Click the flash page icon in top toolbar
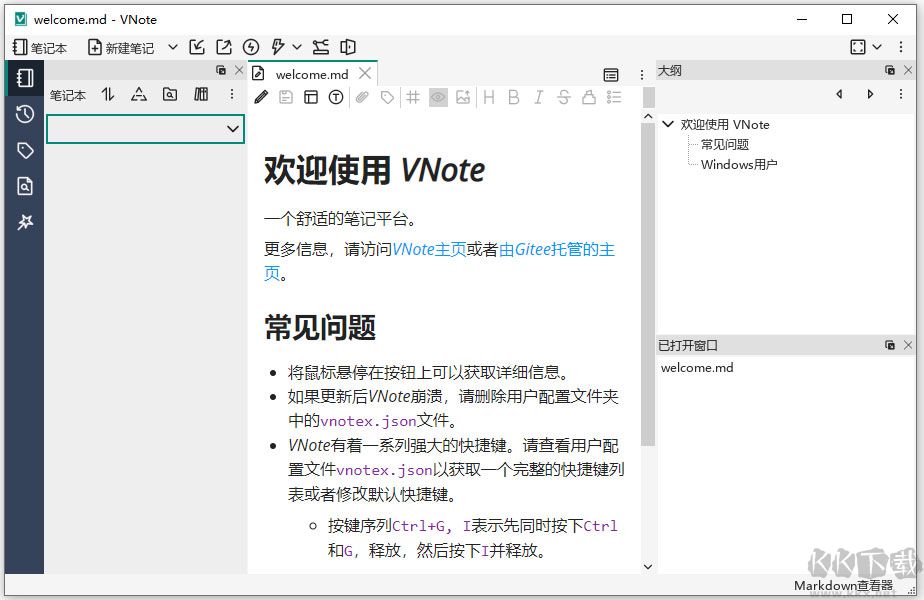Image resolution: width=924 pixels, height=600 pixels. coord(251,47)
